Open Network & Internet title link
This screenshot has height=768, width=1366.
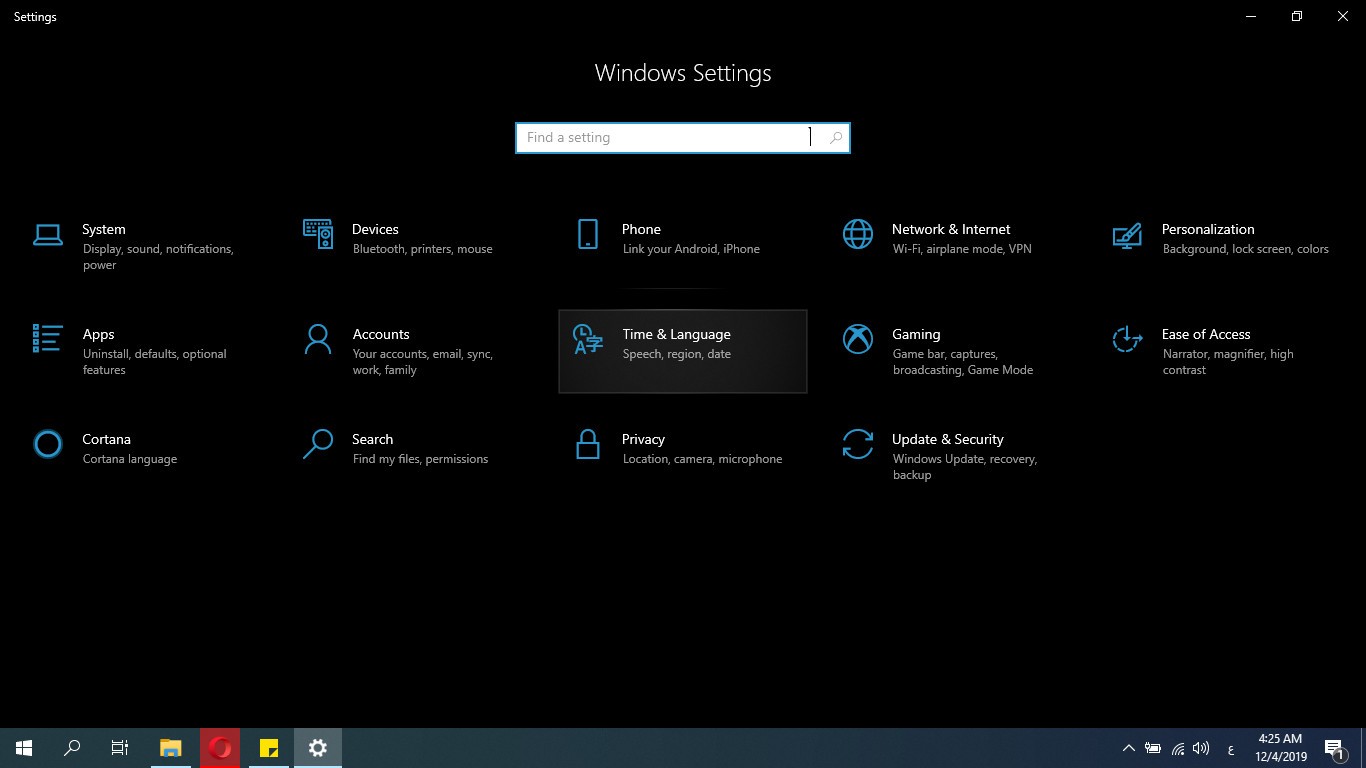951,229
